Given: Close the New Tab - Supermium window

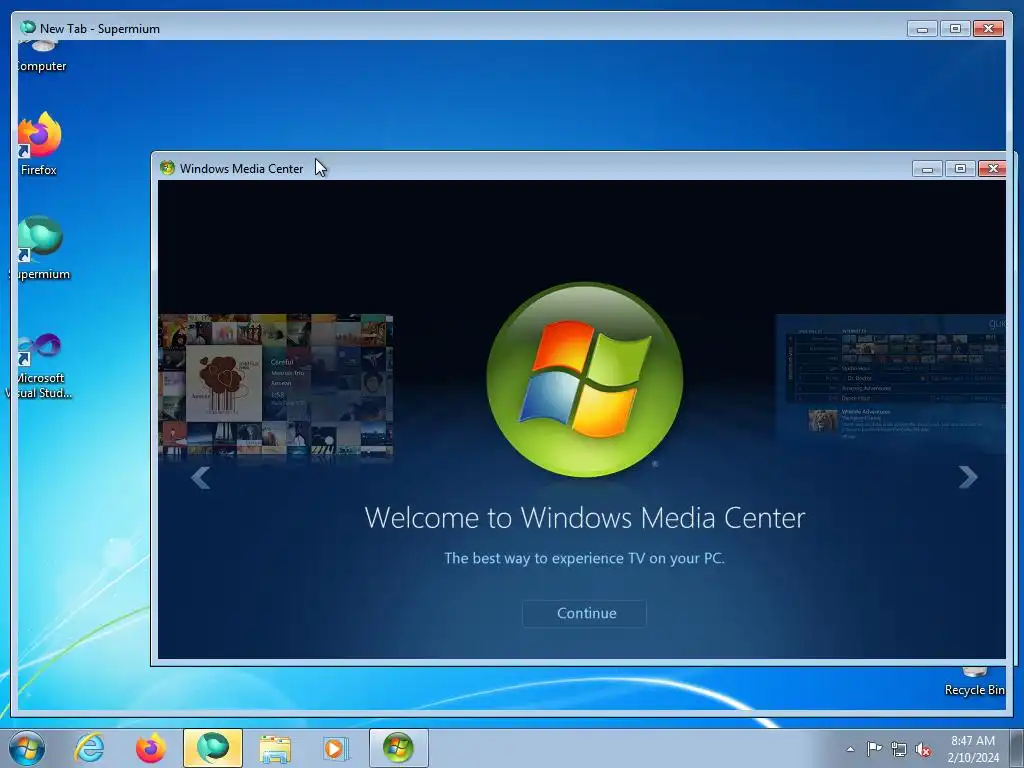Looking at the screenshot, I should tap(988, 29).
